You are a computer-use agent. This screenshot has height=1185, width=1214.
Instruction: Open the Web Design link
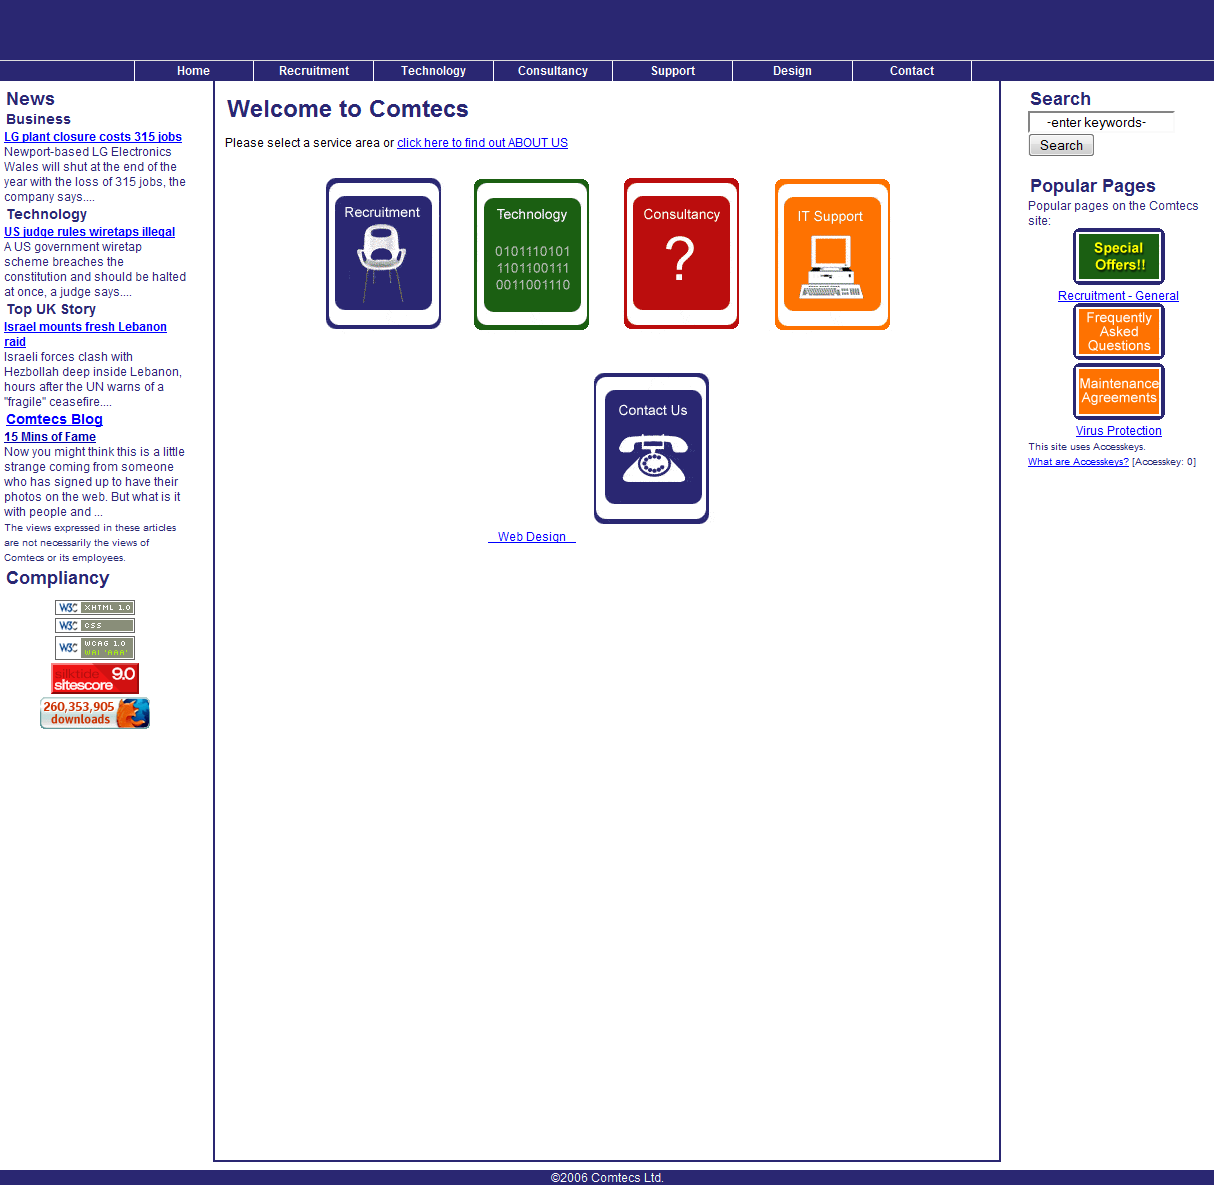click(532, 537)
